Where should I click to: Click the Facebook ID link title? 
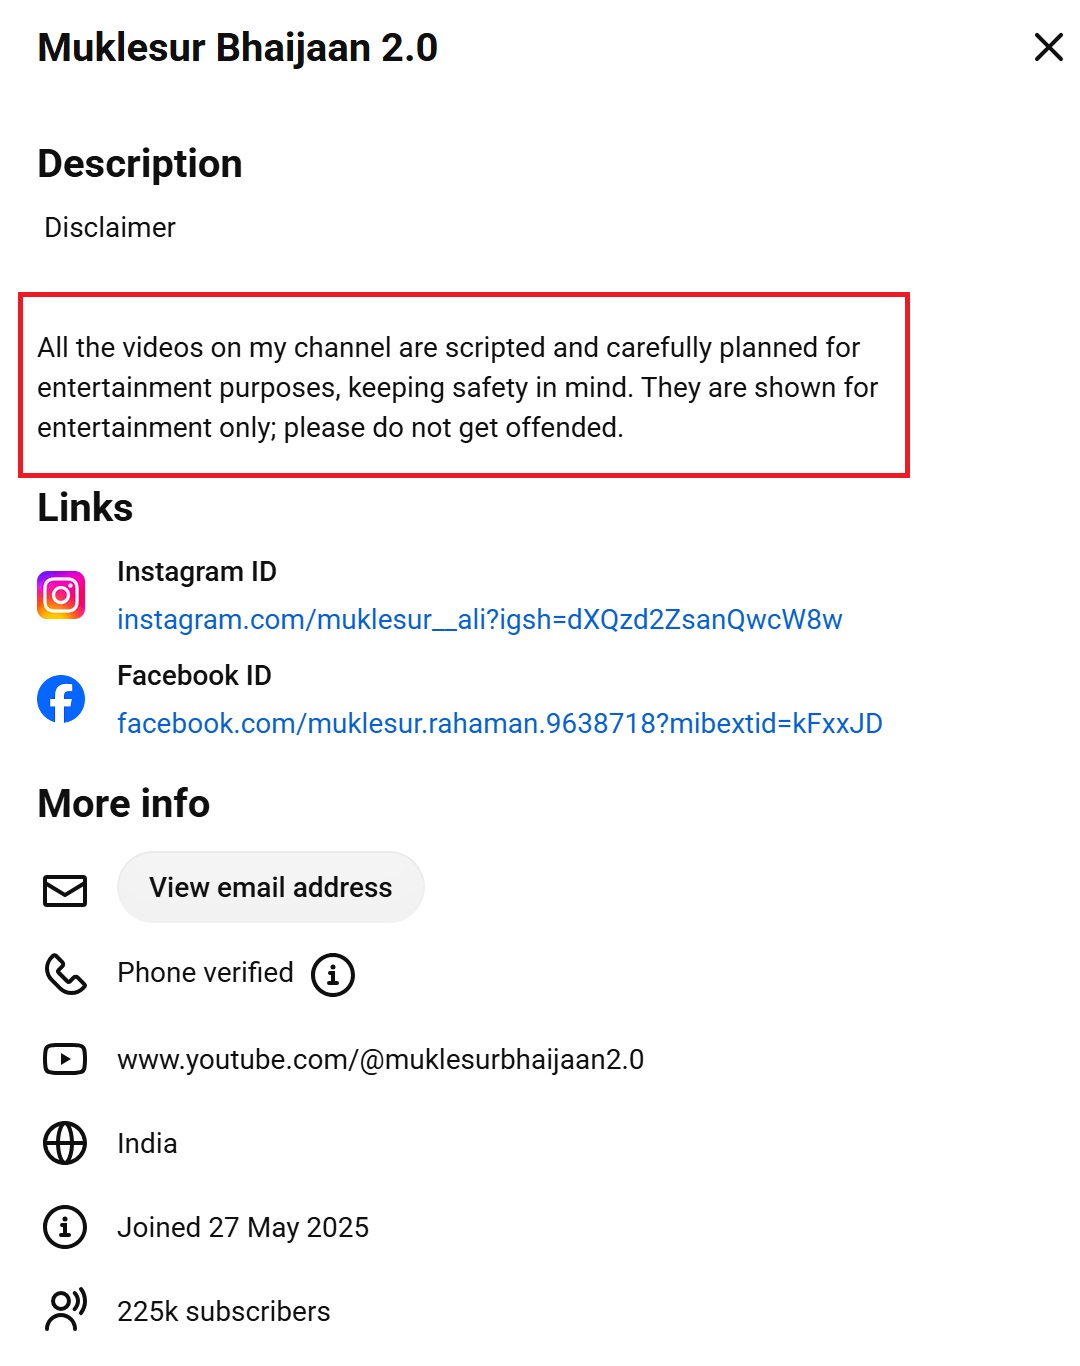pos(194,676)
